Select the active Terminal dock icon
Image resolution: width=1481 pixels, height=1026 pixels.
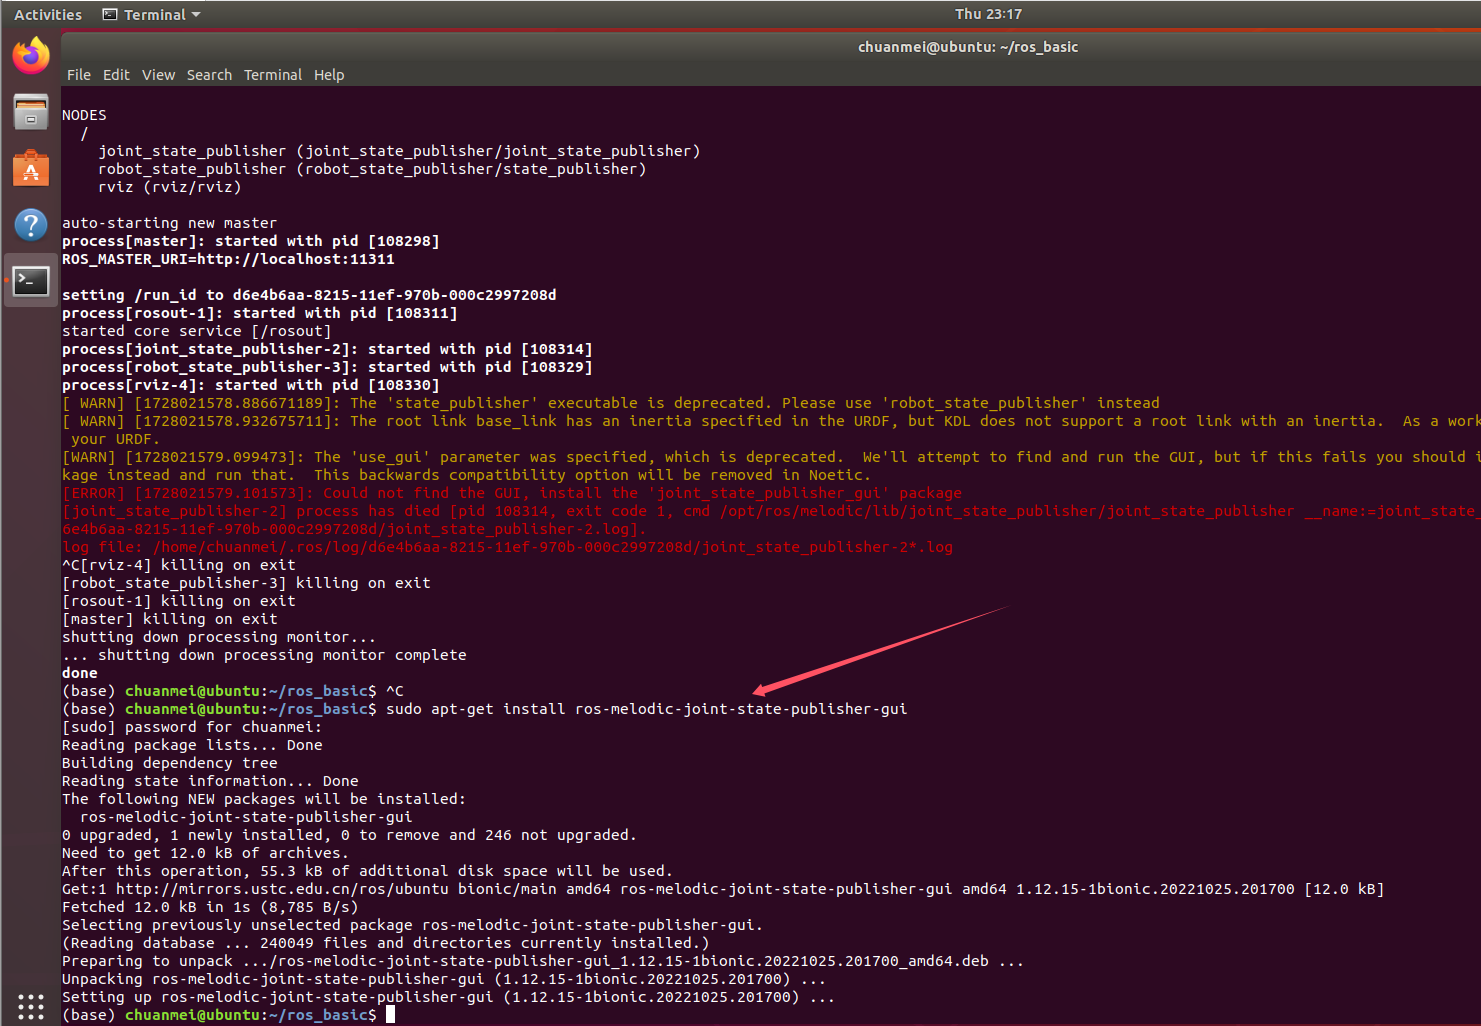[30, 281]
